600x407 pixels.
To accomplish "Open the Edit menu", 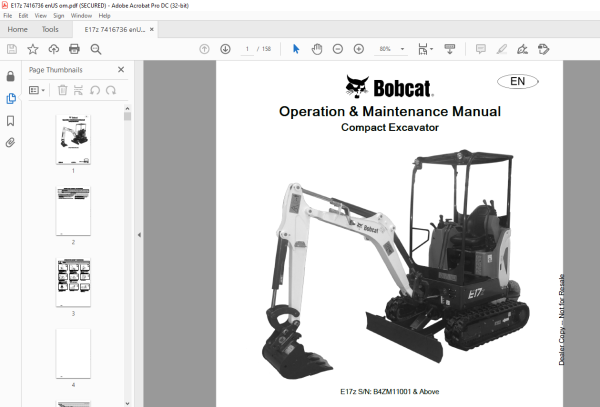I will 23,16.
